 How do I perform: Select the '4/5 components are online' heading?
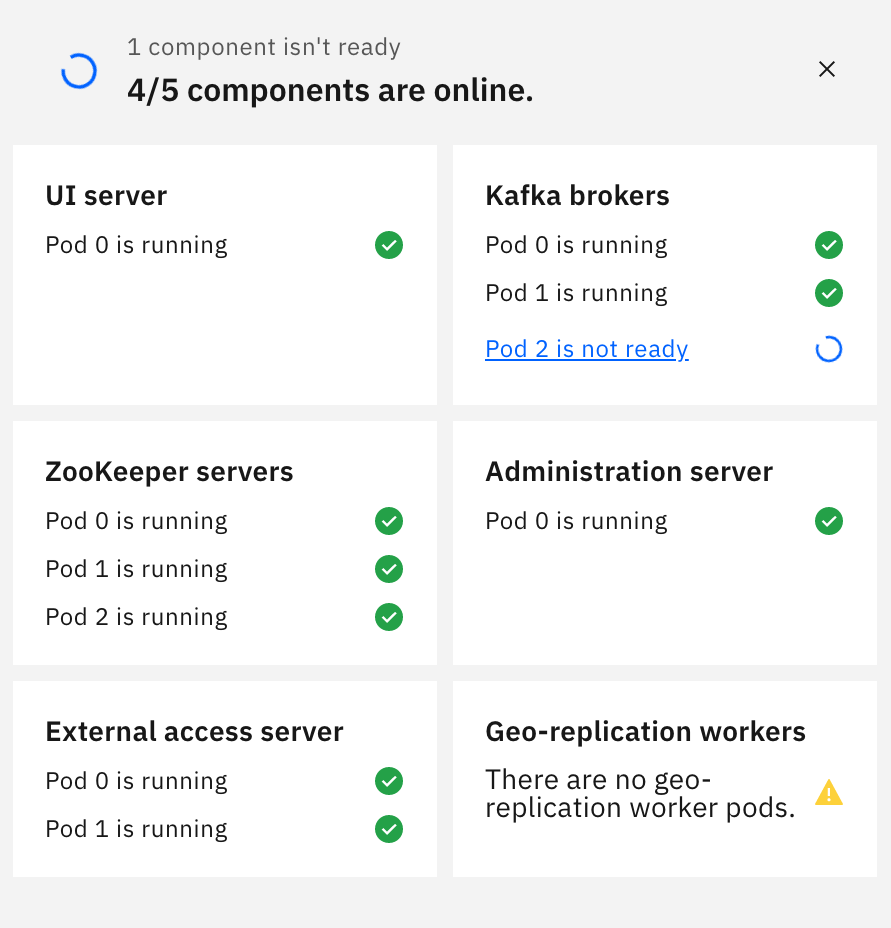point(330,91)
